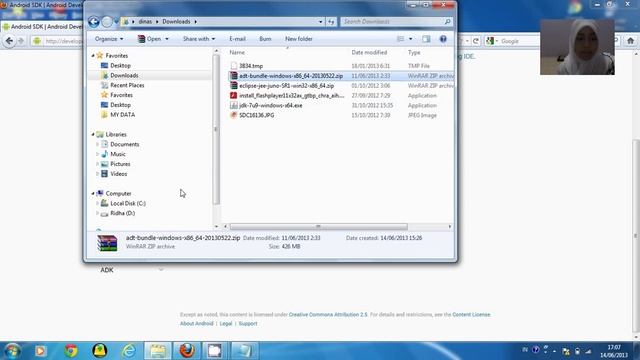640x360 pixels.
Task: Select Ridha (D:) drive
Action: point(122,213)
